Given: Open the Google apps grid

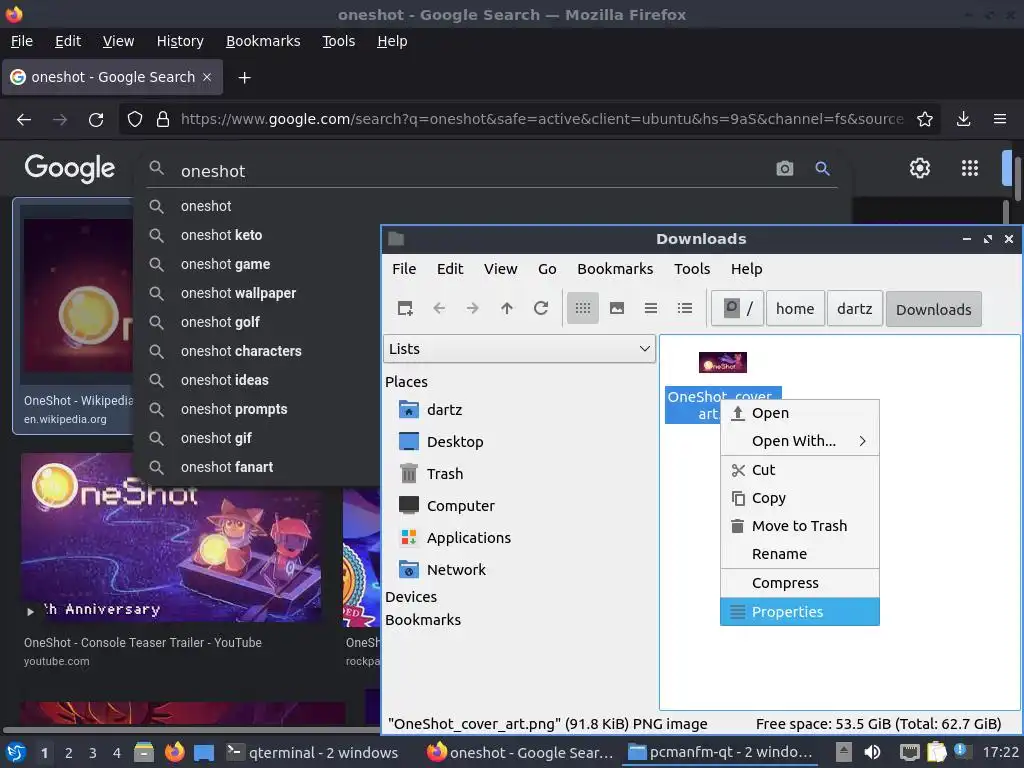Looking at the screenshot, I should coord(970,168).
